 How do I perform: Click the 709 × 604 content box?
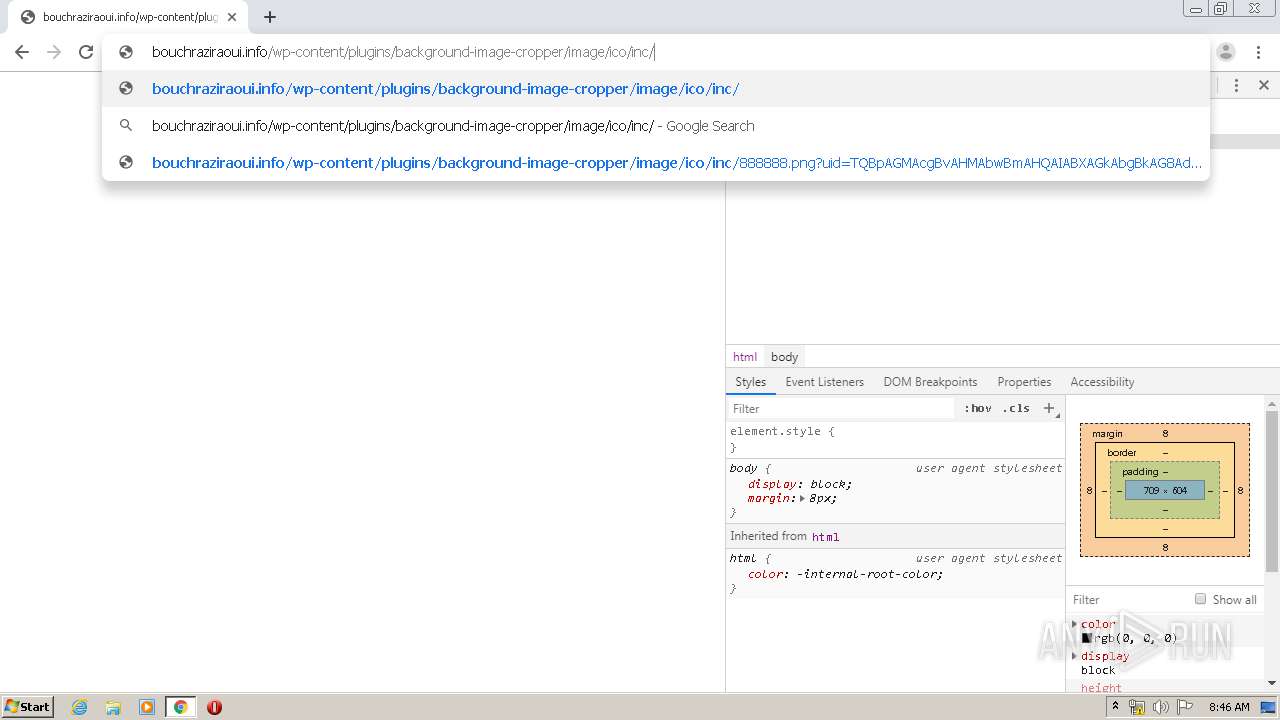pos(1165,490)
